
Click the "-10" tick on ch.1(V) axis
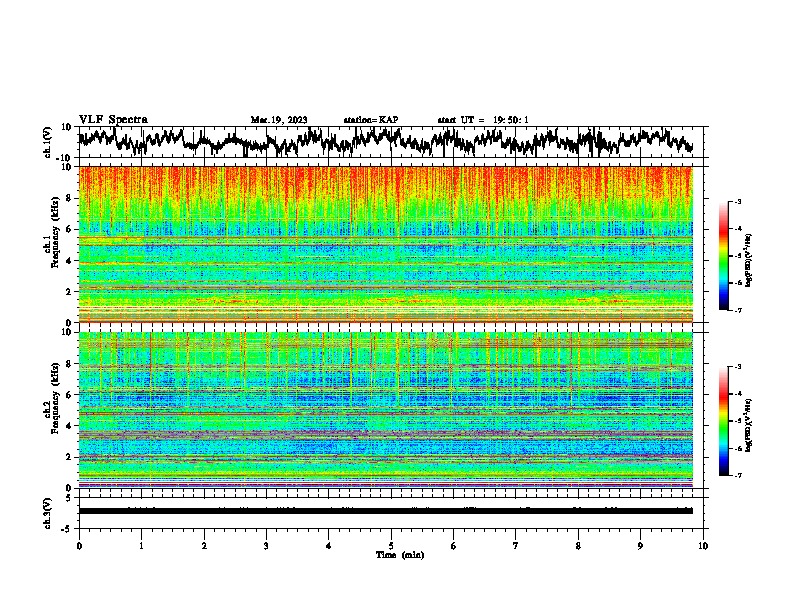coord(65,158)
